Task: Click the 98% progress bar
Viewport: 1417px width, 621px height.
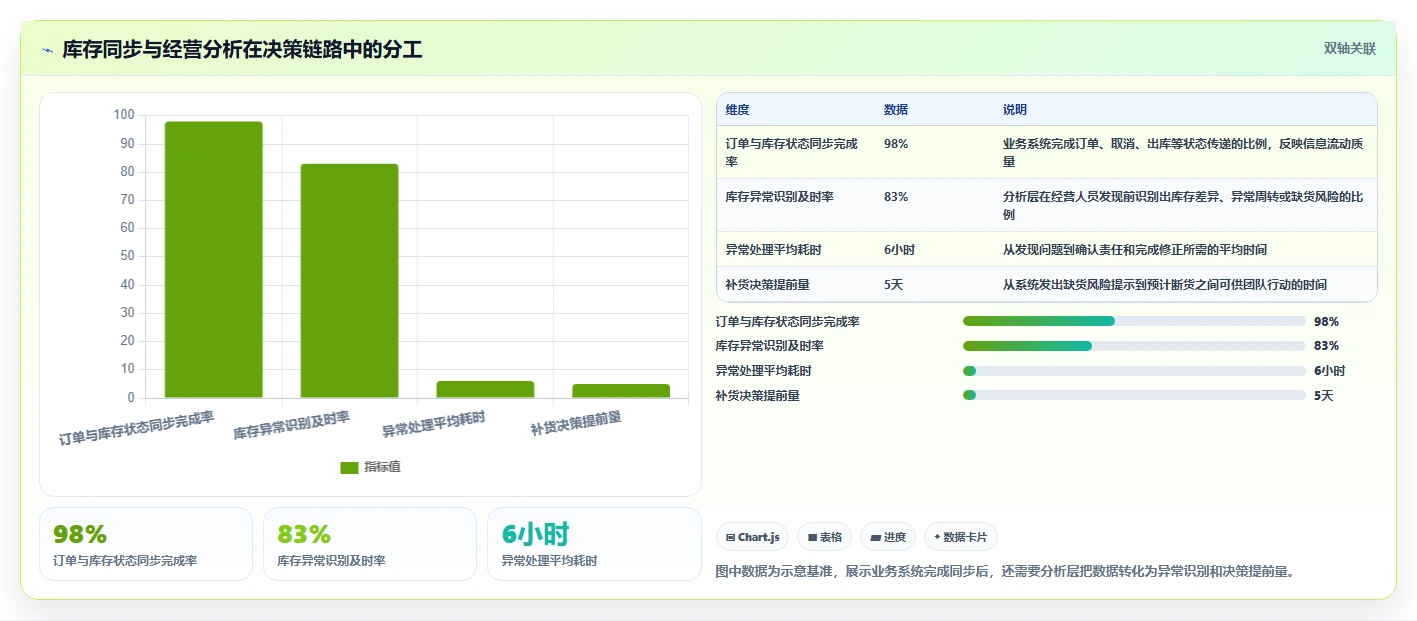Action: [1134, 321]
